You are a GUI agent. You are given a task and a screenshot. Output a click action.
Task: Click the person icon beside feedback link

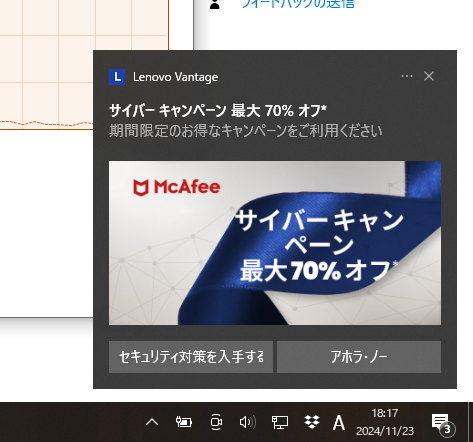(215, 4)
